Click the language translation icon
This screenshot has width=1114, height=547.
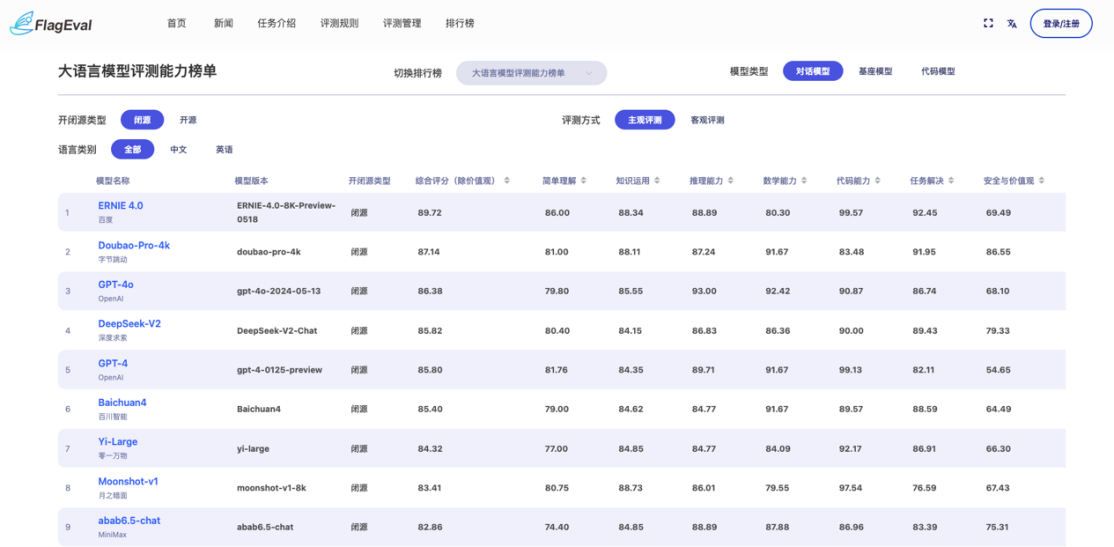tap(1012, 23)
